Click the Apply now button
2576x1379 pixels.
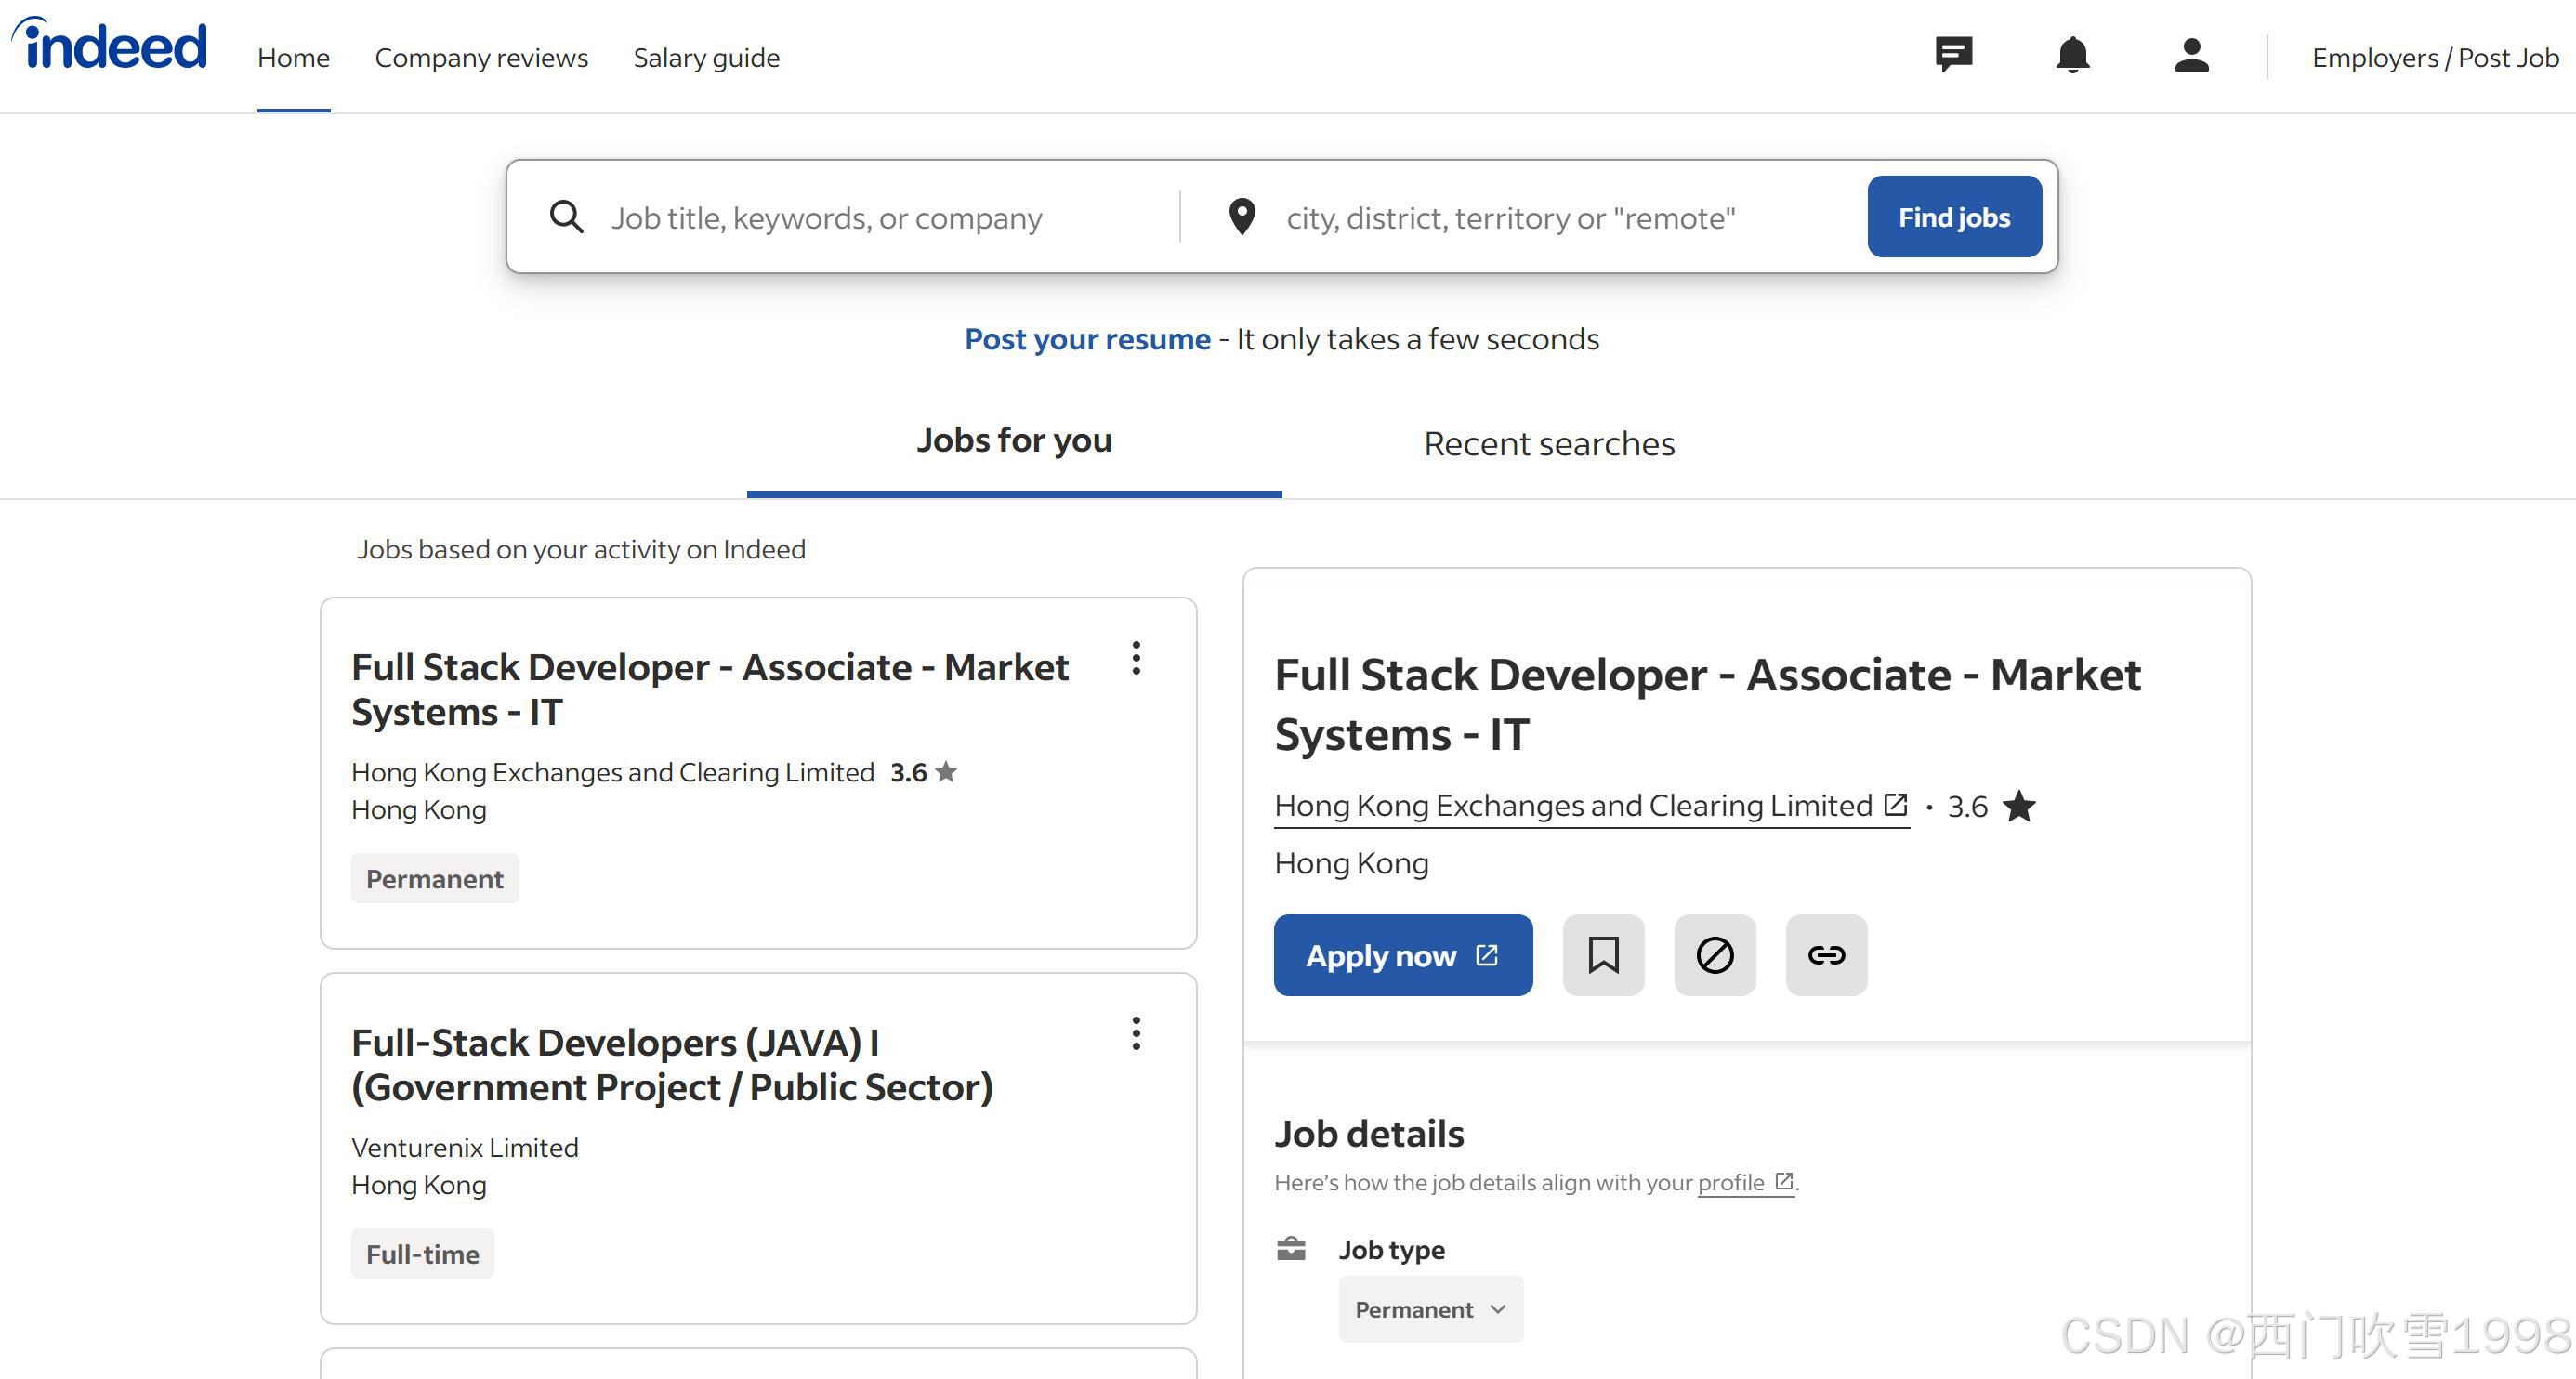pos(1402,955)
